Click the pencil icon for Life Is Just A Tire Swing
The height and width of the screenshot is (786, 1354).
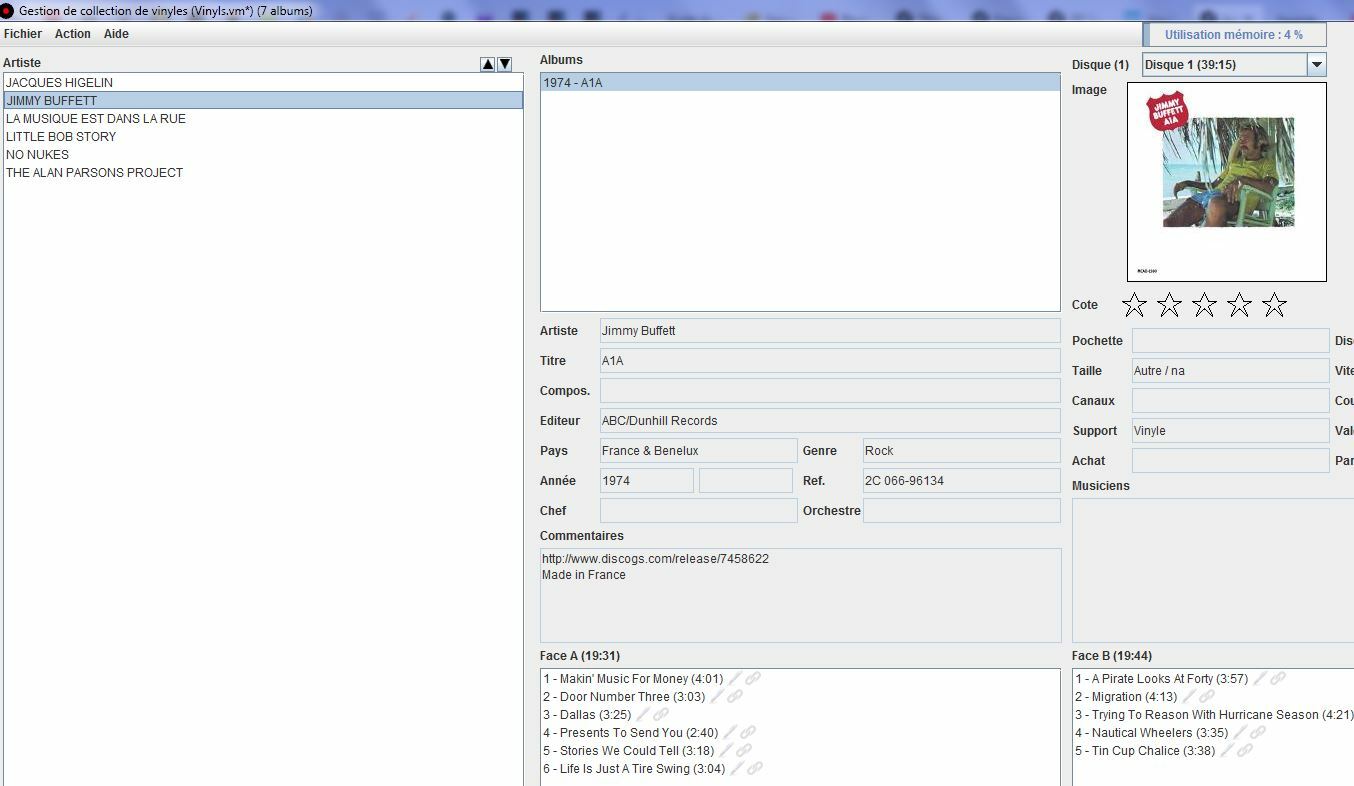coord(737,768)
